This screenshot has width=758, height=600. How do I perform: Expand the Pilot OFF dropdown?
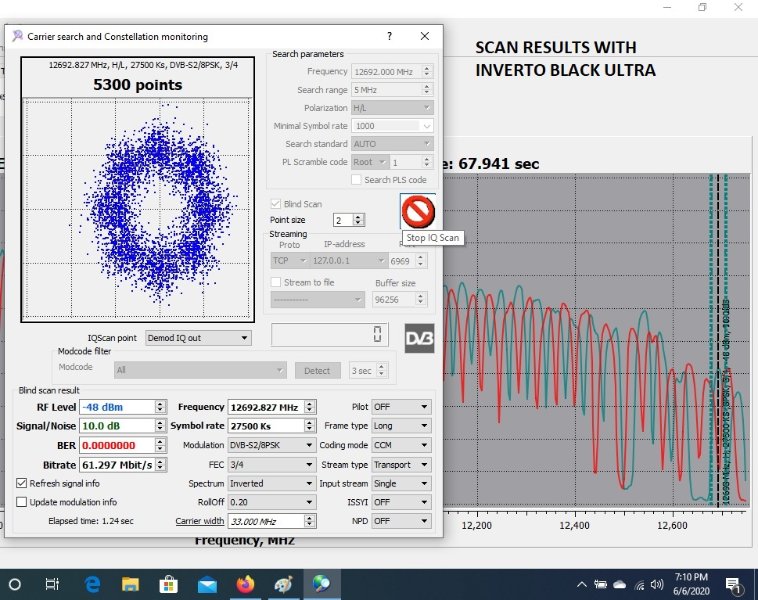coord(401,407)
